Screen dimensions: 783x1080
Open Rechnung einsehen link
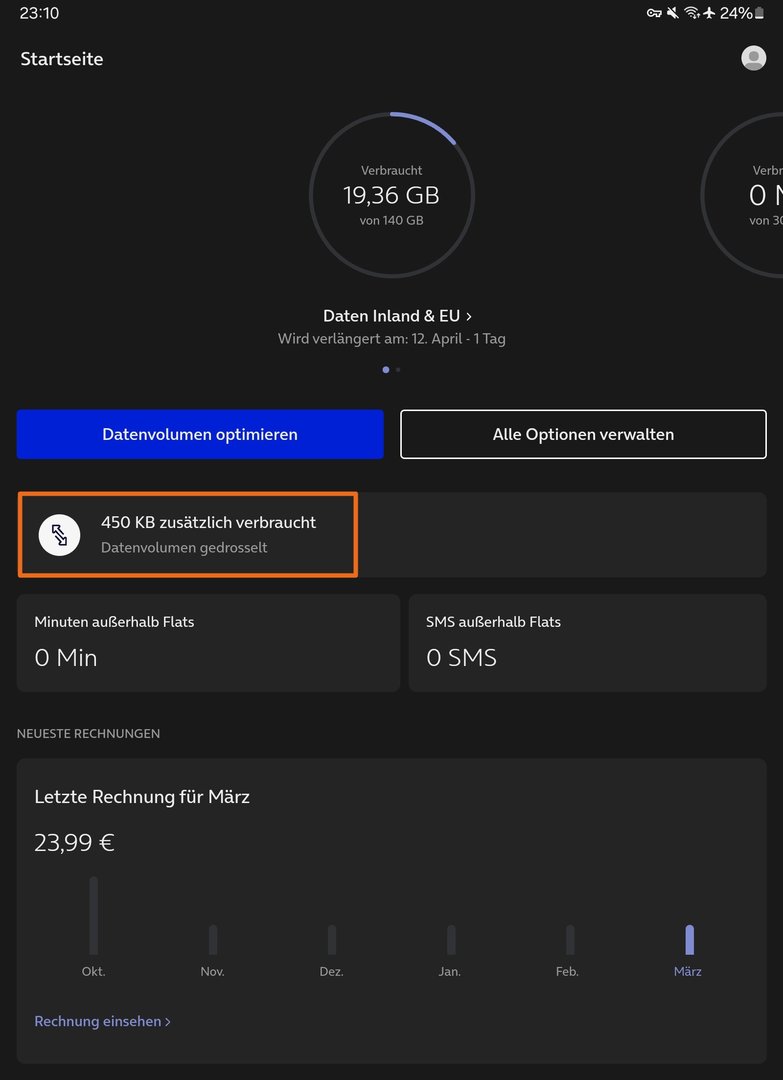point(102,1021)
